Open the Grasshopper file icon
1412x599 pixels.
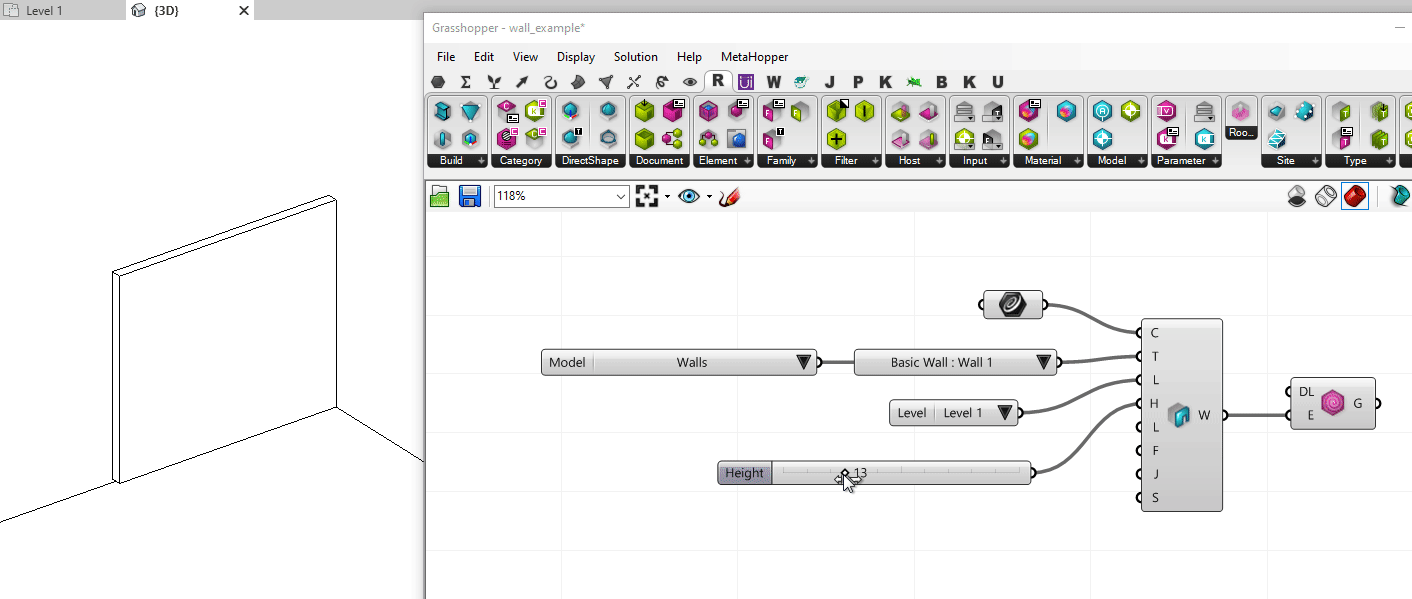440,197
